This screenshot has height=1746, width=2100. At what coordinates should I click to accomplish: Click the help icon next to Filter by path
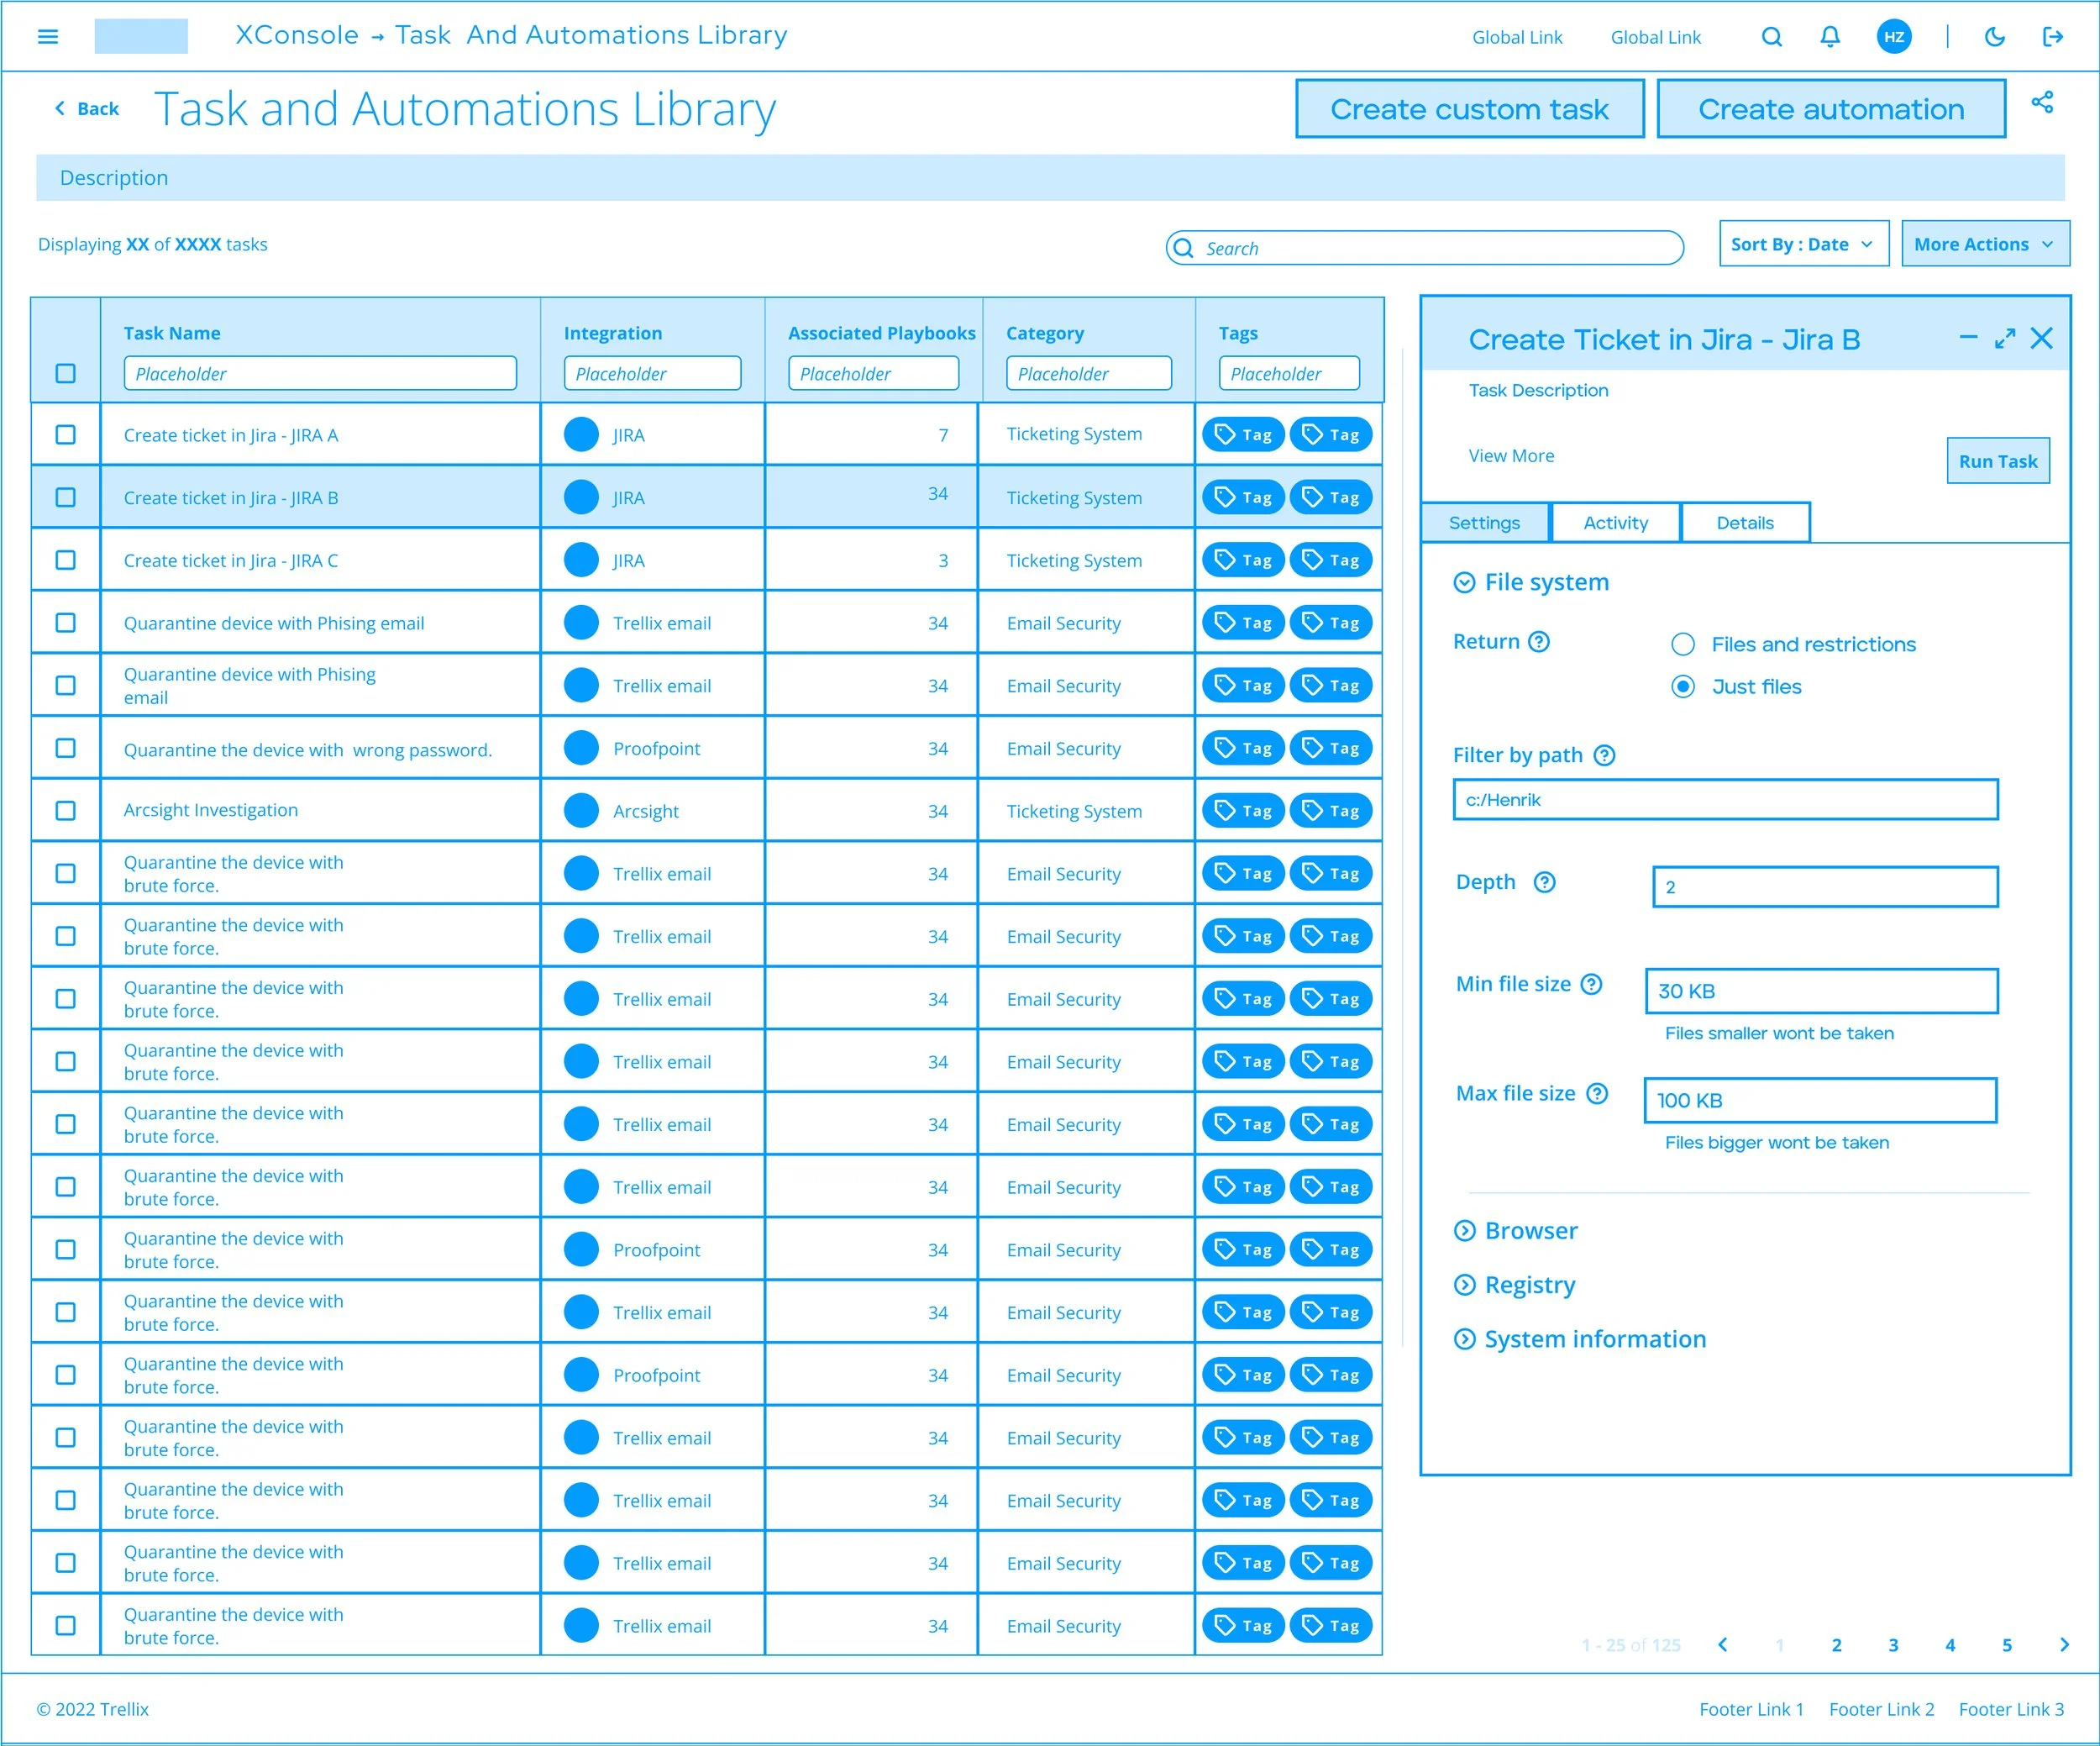pyautogui.click(x=1604, y=755)
